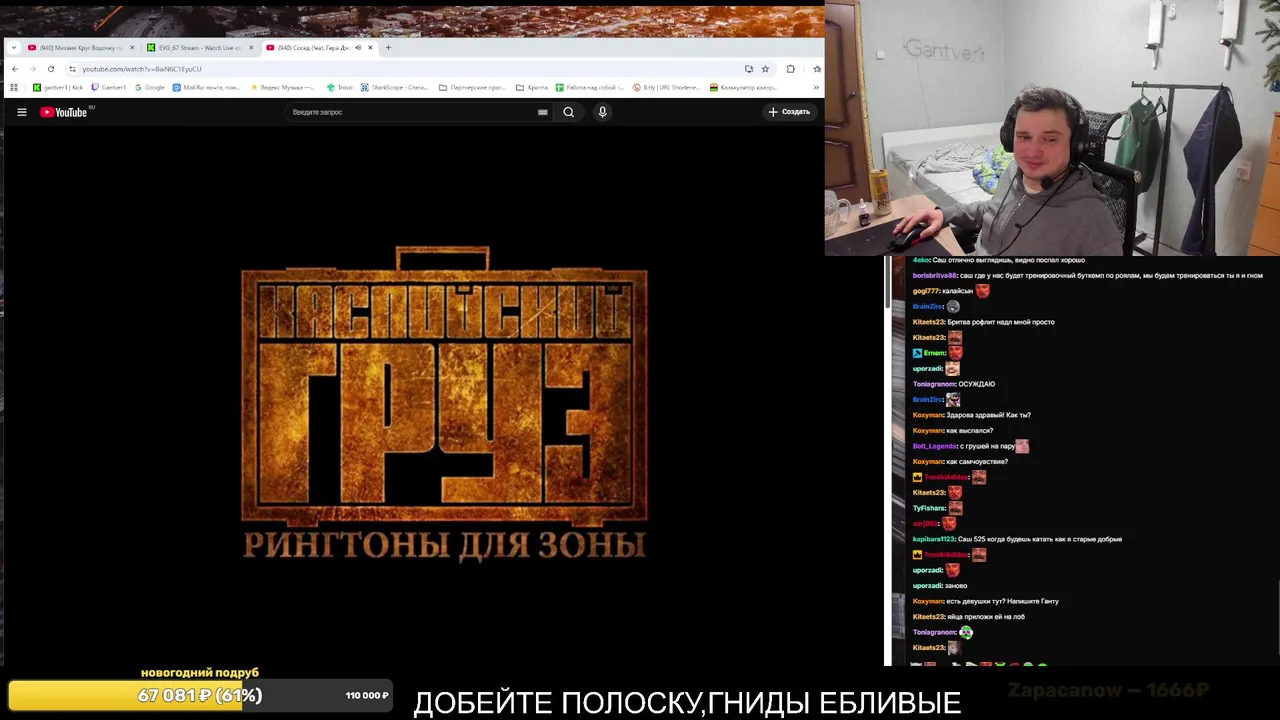Click the Создать create button

click(x=789, y=112)
